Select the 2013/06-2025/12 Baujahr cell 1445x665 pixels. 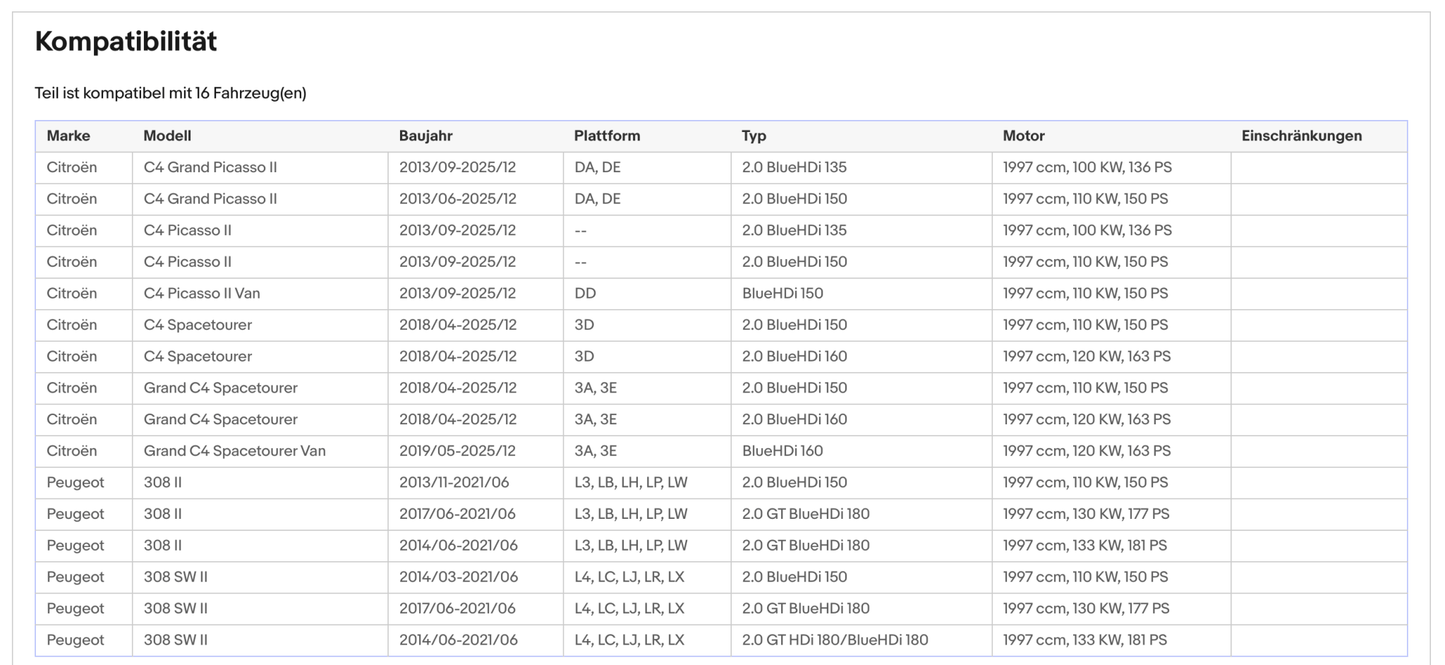point(457,199)
